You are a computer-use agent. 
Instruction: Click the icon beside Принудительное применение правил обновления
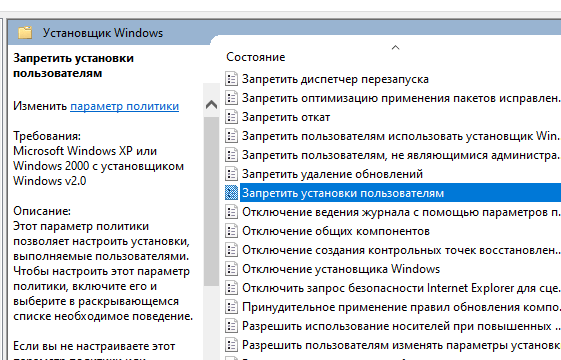click(231, 306)
